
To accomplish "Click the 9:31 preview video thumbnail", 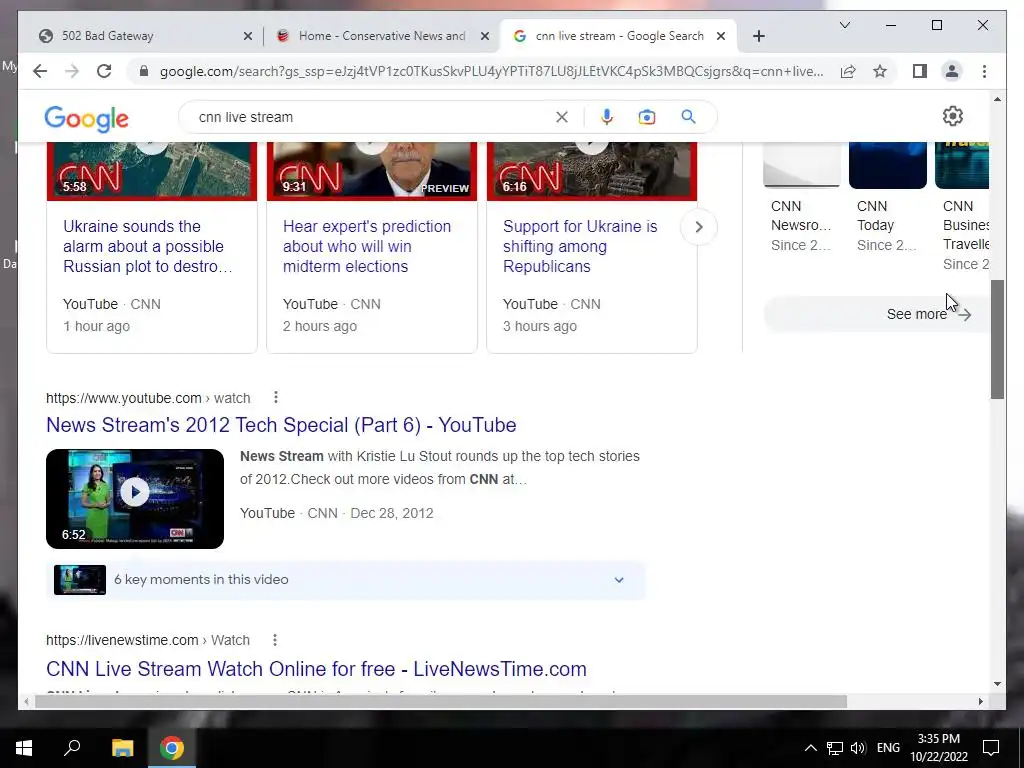I will click(372, 171).
